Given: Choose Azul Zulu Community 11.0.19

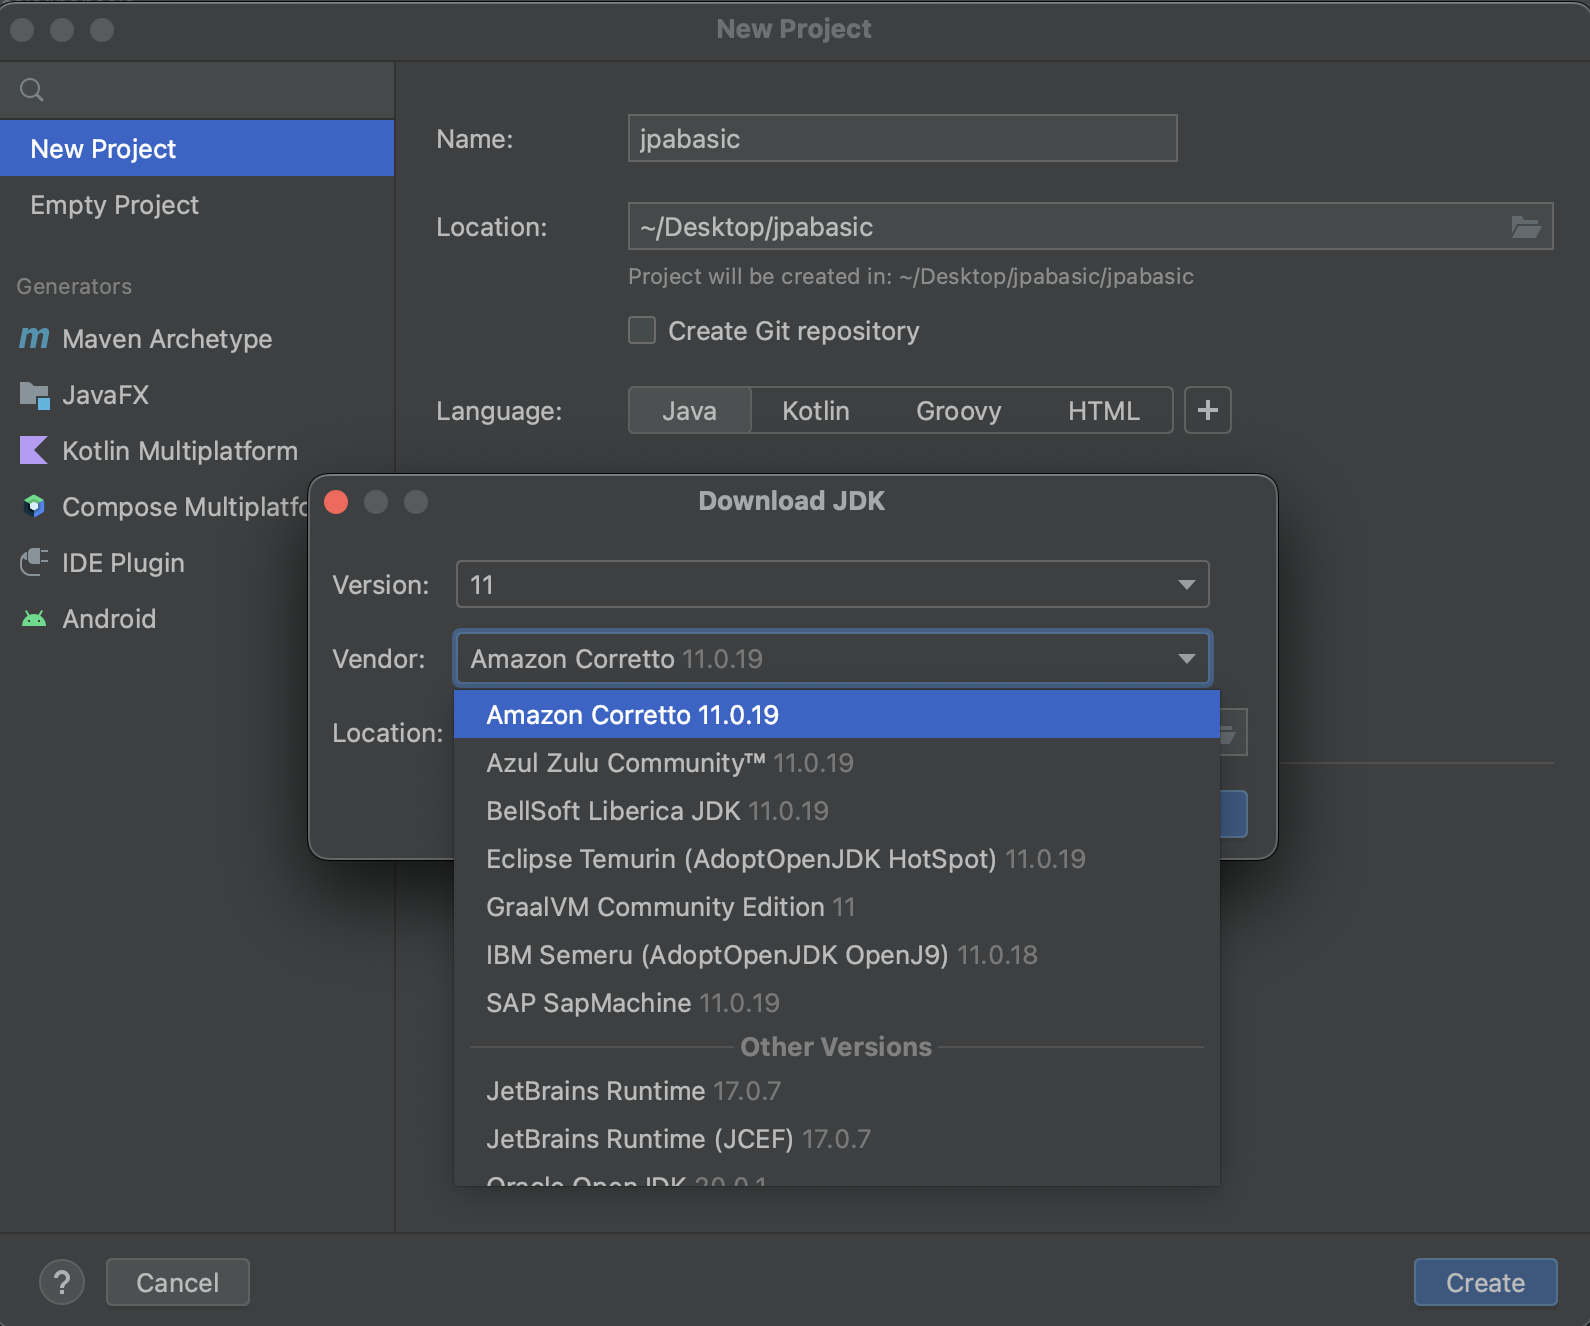Looking at the screenshot, I should 836,763.
